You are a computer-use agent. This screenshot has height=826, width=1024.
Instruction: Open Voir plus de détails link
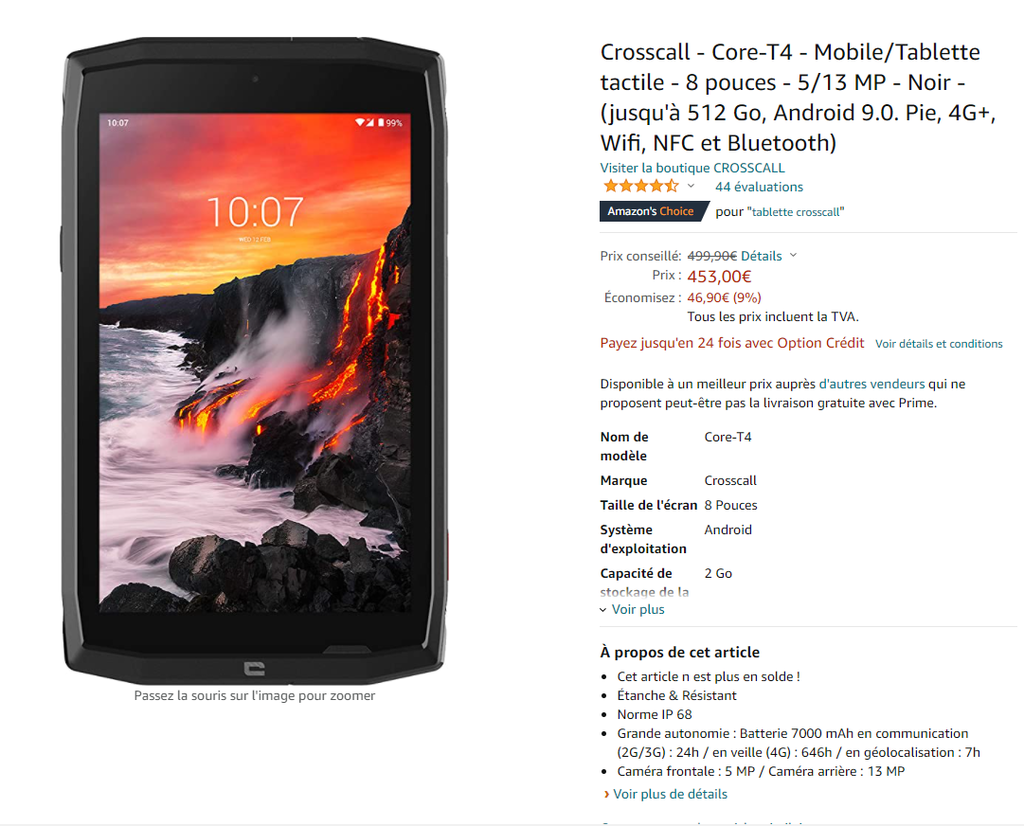[670, 794]
